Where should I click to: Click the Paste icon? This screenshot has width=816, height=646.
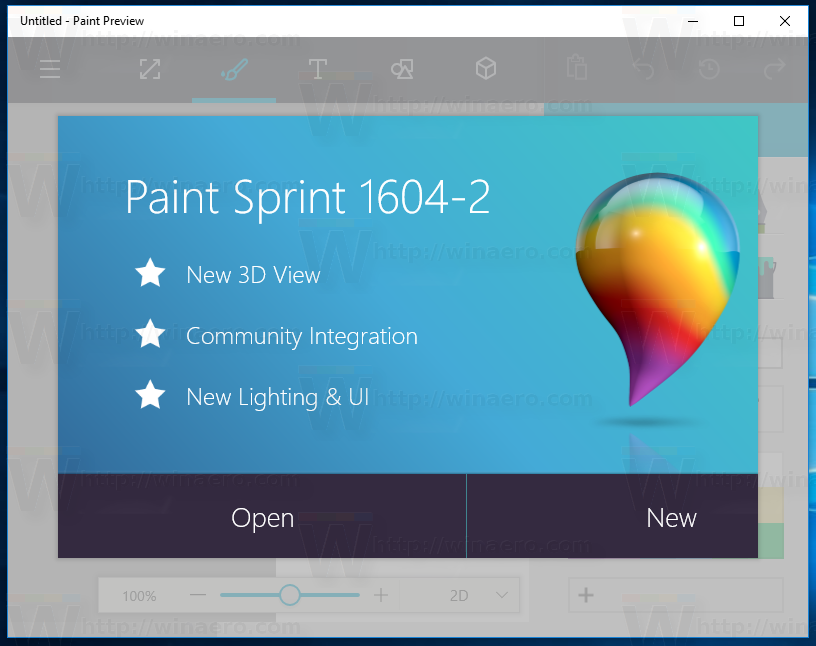[575, 70]
